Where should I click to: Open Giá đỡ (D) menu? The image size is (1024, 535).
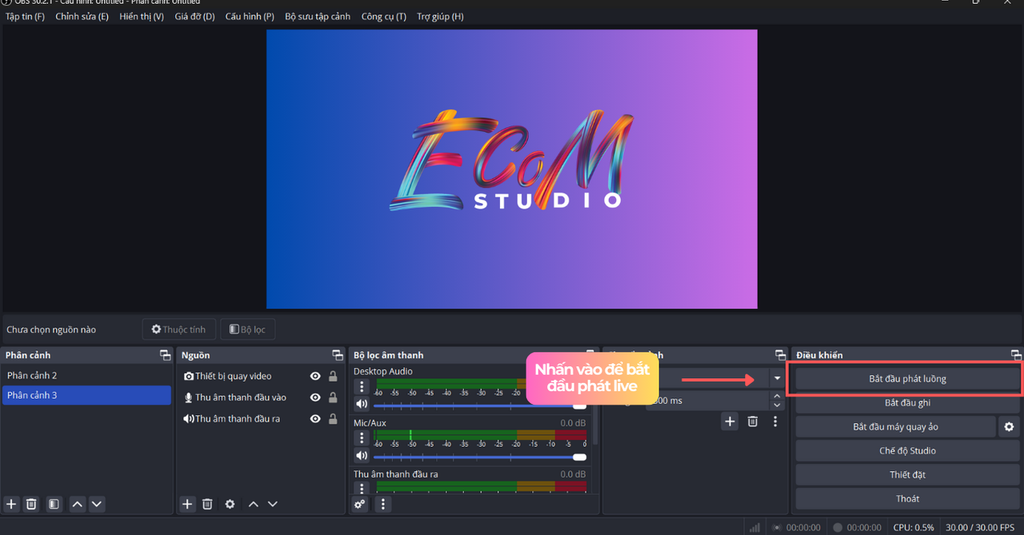coord(195,16)
